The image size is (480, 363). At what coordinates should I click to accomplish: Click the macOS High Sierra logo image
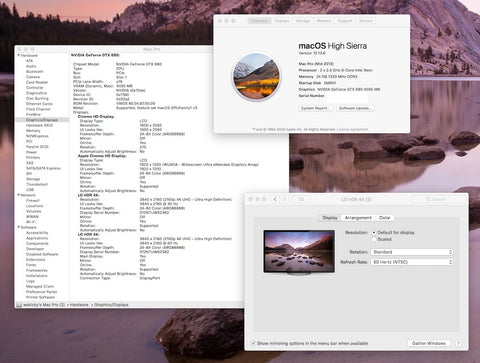pyautogui.click(x=256, y=77)
